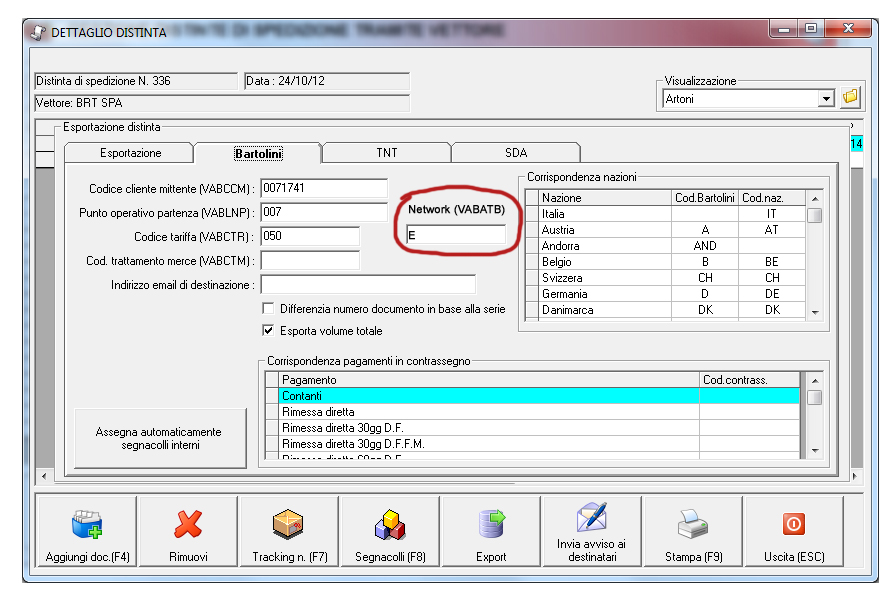
Task: Click the Codice tariffa (VABCTR) field
Action: click(x=310, y=236)
